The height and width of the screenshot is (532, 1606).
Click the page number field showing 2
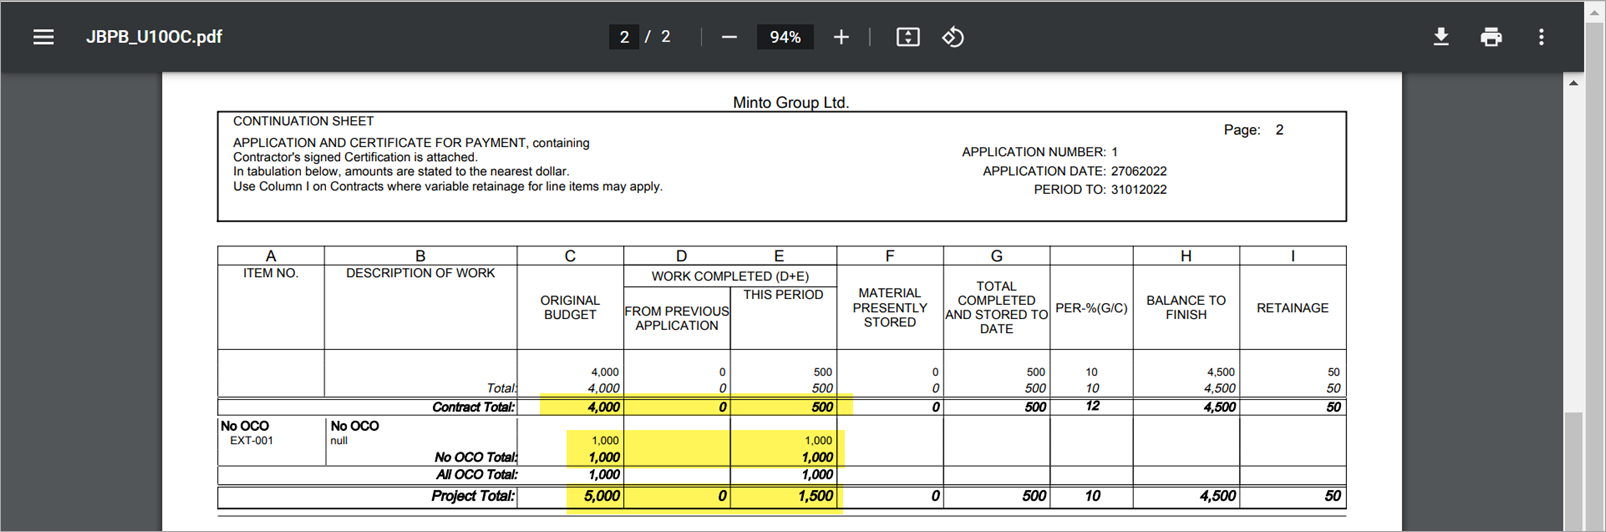tap(624, 37)
